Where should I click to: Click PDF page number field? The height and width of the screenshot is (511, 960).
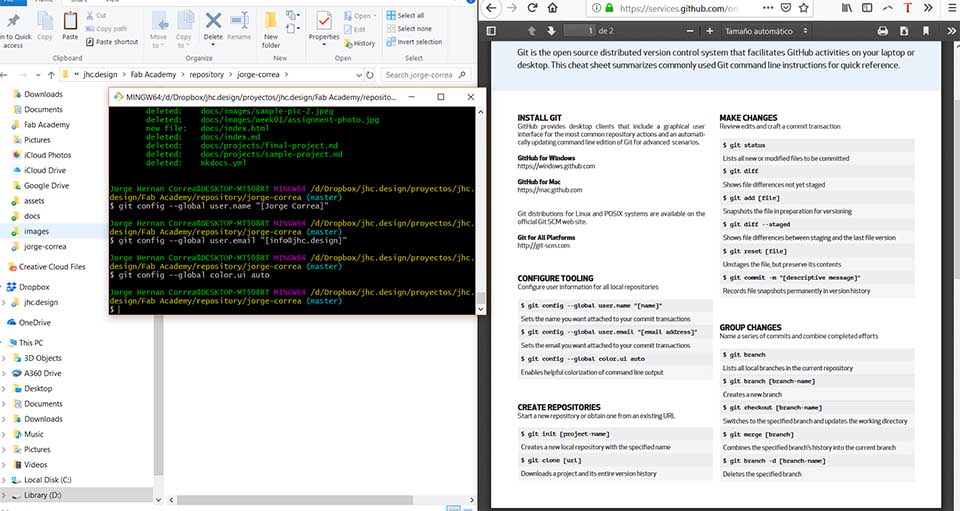tap(580, 31)
